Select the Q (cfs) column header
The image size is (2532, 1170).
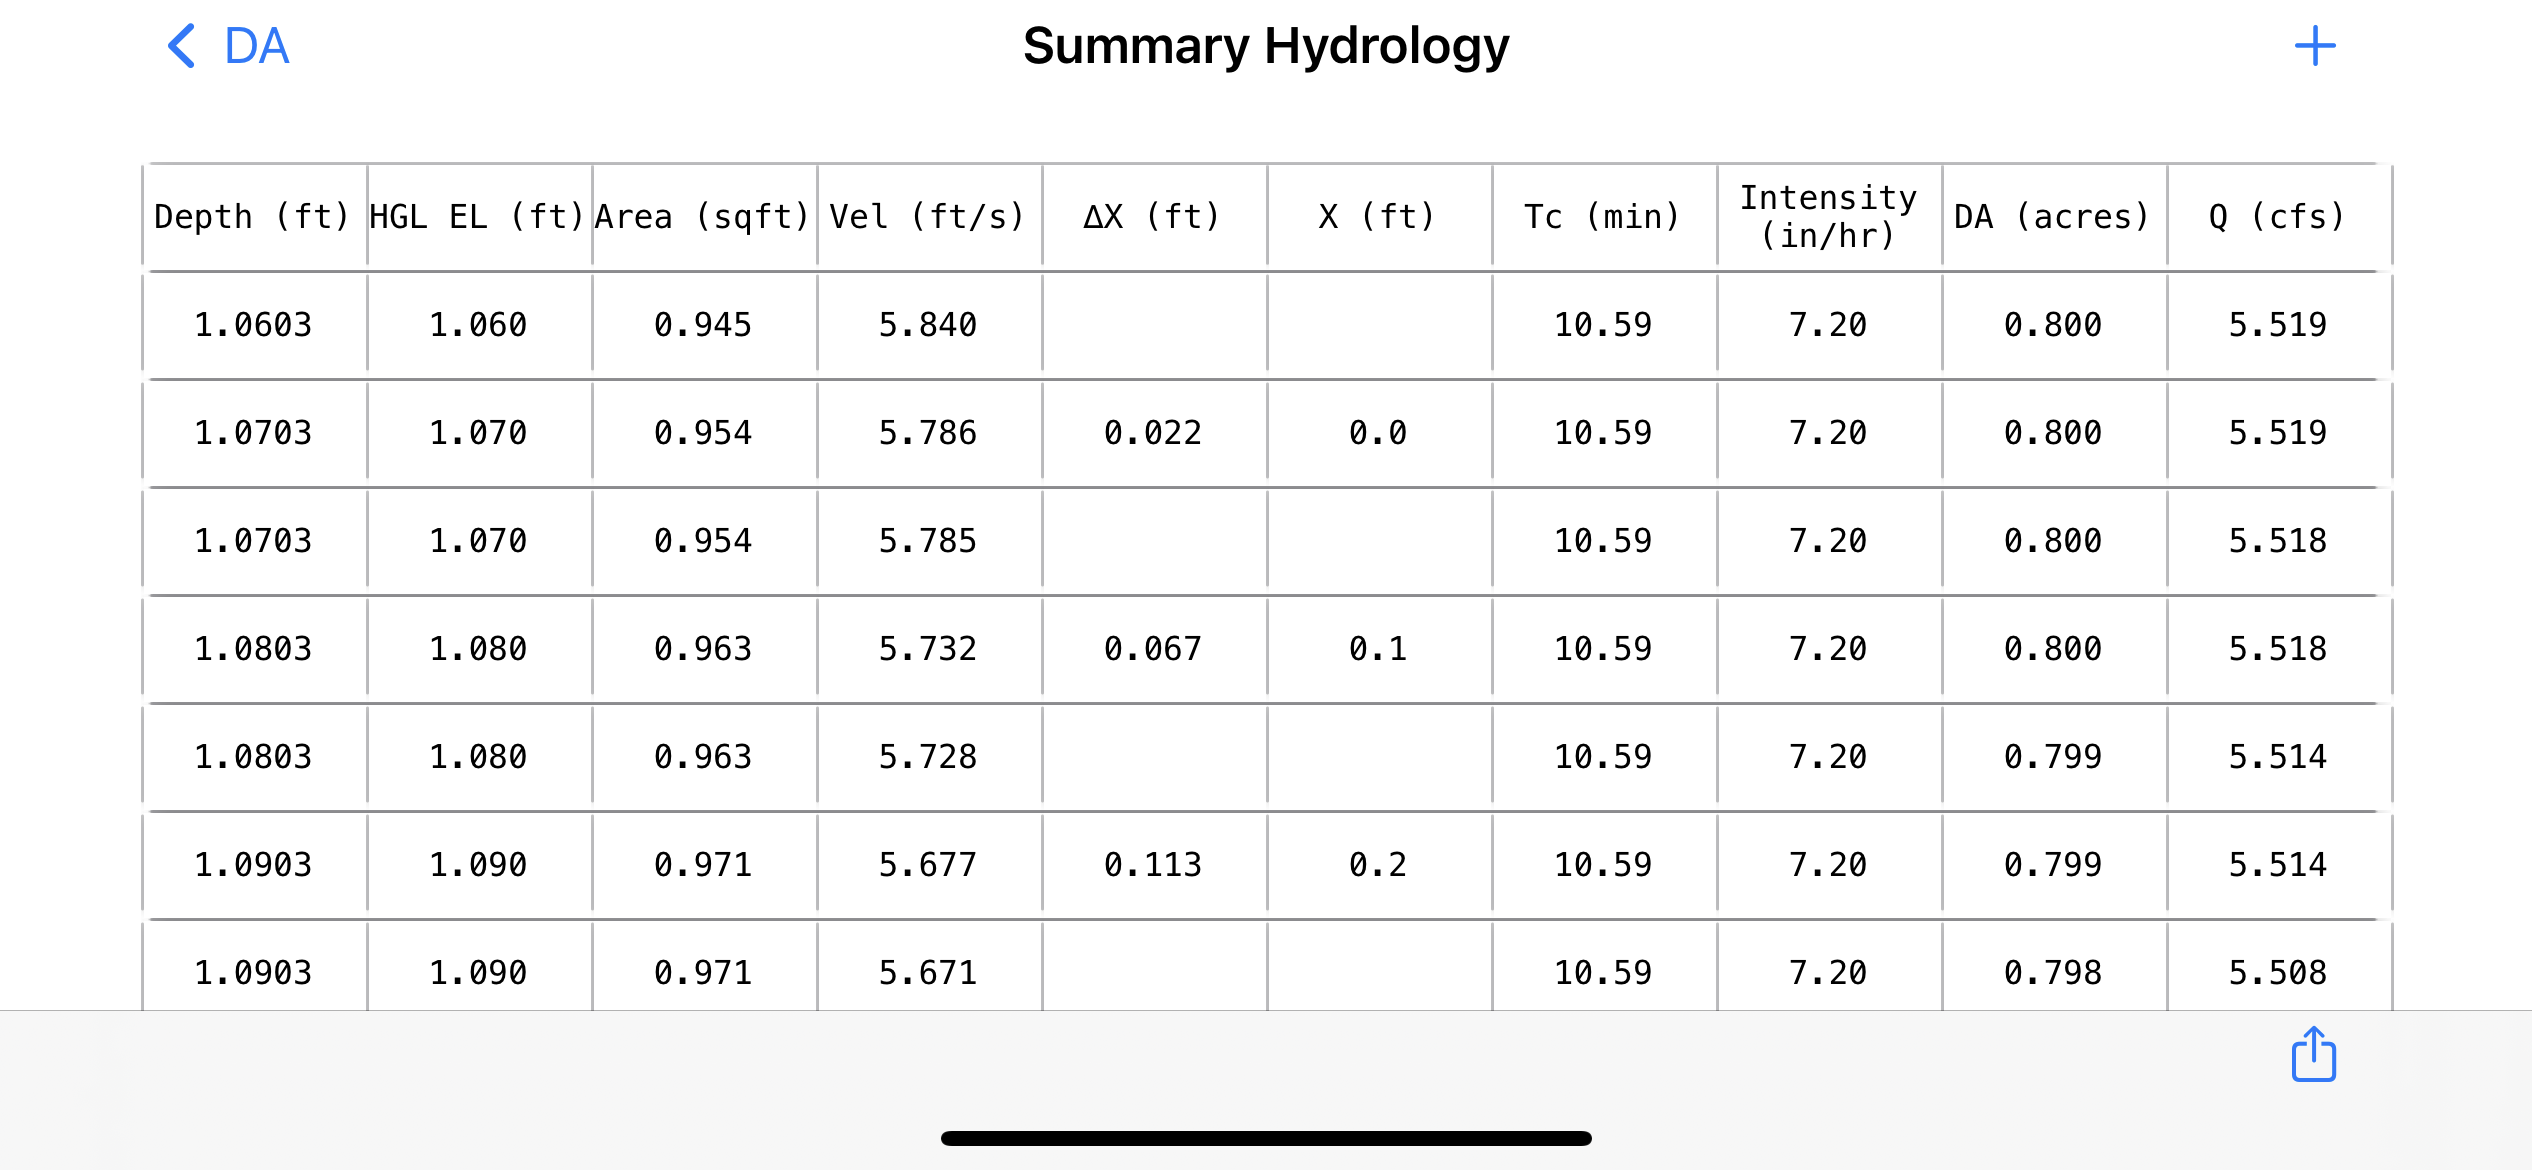[x=2277, y=216]
